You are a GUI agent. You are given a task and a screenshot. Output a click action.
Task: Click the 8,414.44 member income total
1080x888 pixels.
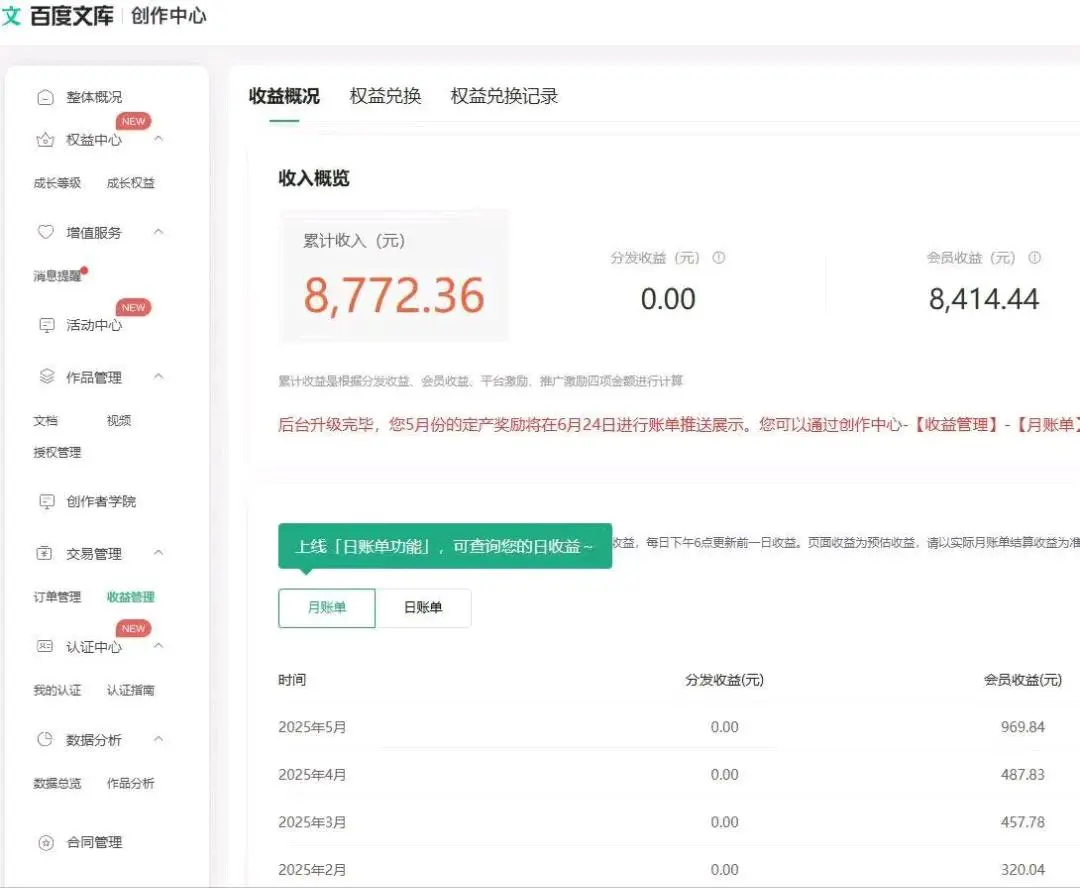tap(984, 299)
